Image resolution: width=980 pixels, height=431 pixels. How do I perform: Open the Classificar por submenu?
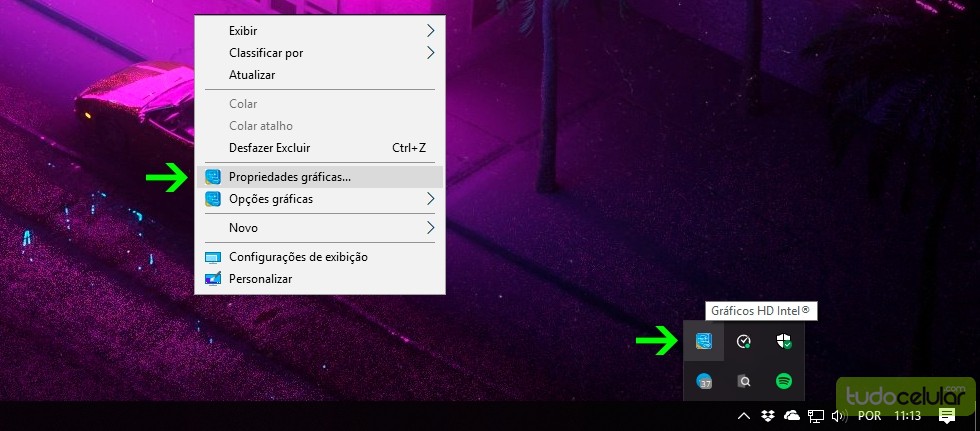pos(319,53)
